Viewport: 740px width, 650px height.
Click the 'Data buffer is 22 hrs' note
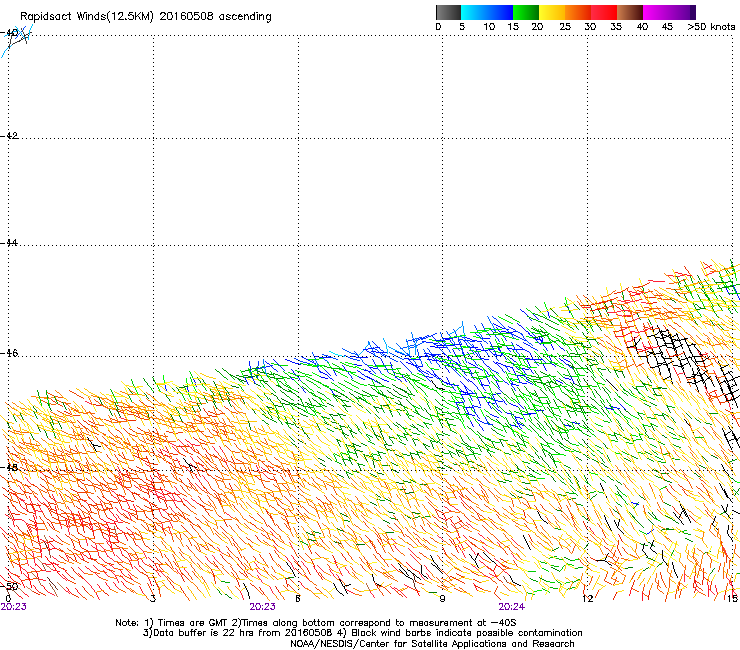coord(362,633)
